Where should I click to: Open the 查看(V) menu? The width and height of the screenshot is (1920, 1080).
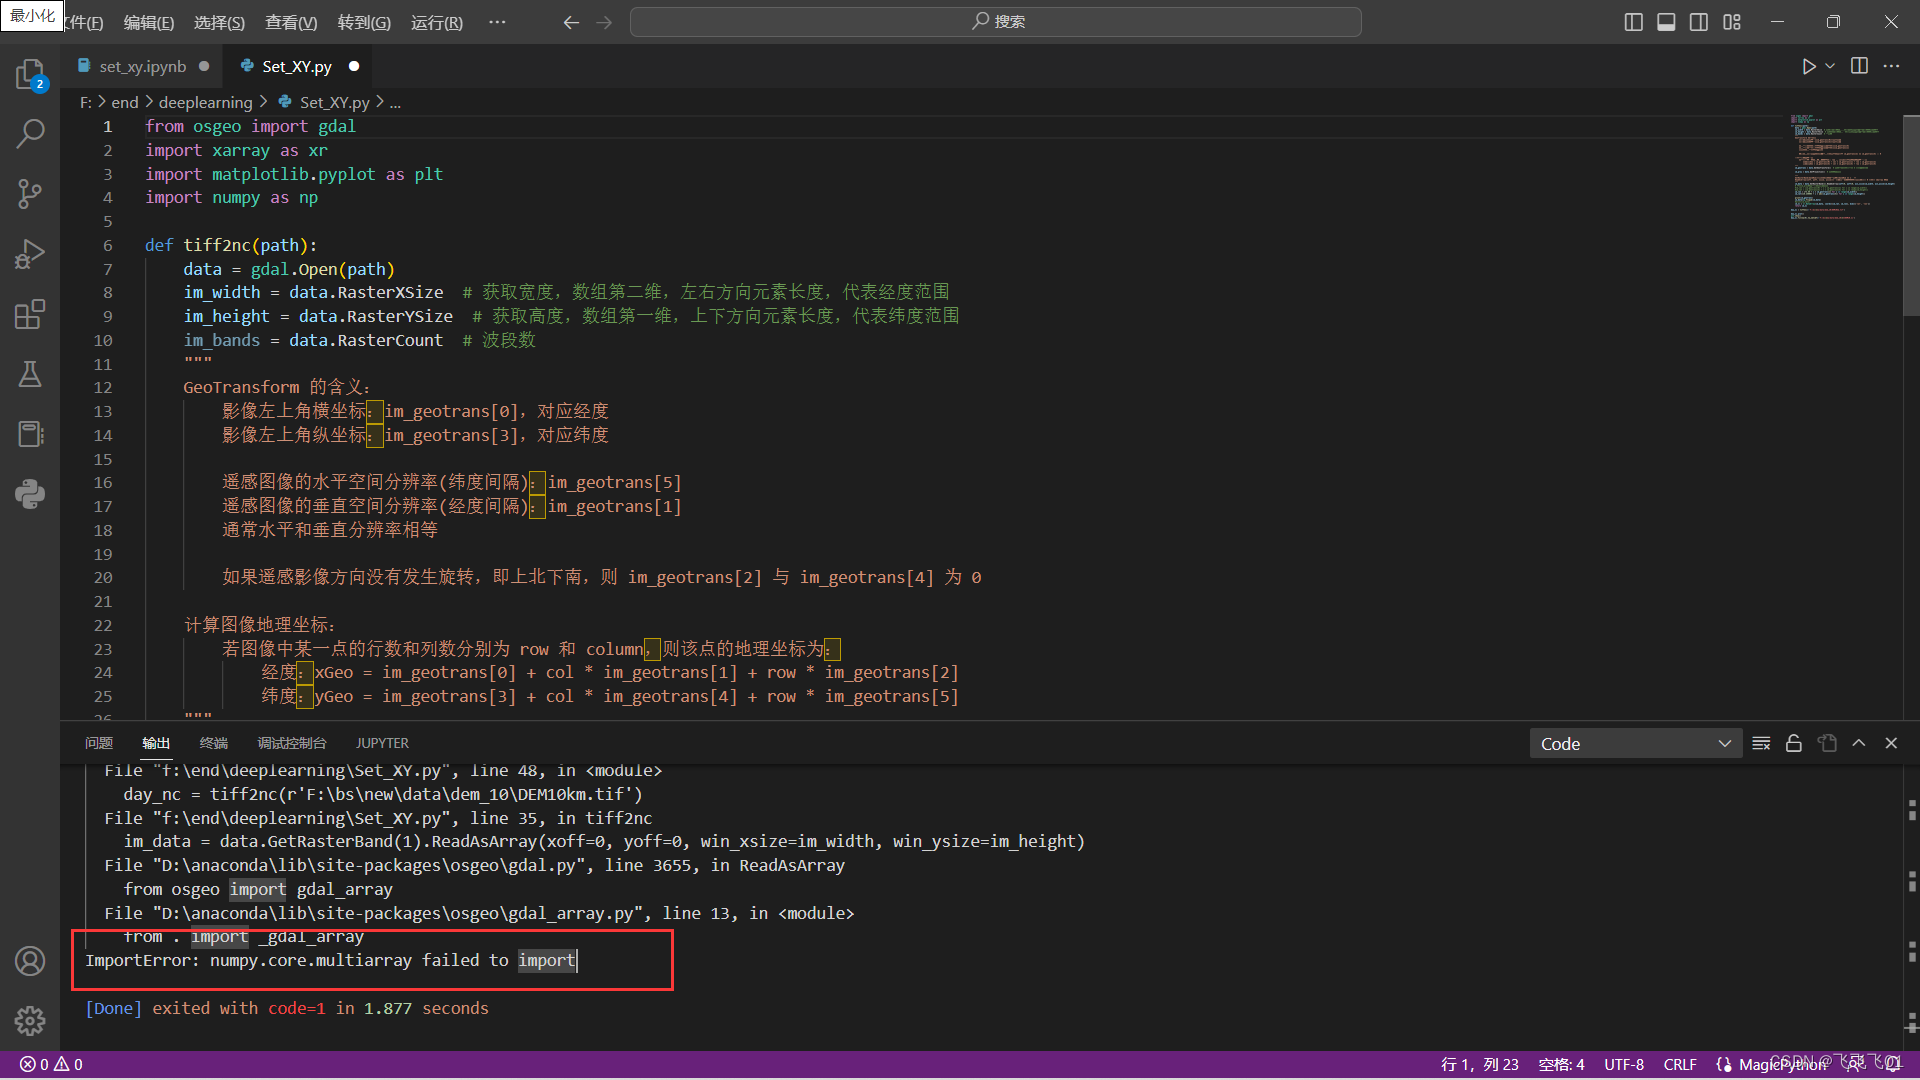click(x=291, y=22)
